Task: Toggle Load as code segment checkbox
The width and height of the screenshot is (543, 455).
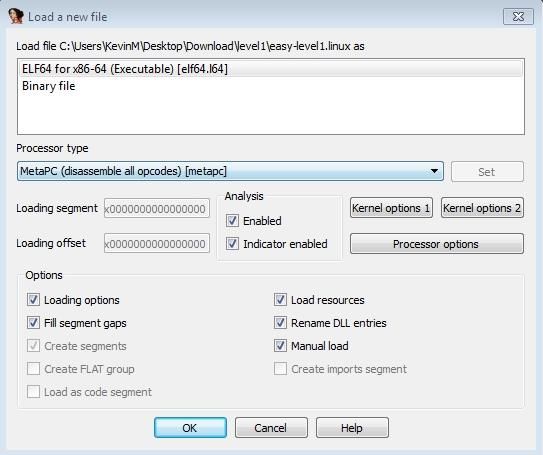Action: coord(33,392)
